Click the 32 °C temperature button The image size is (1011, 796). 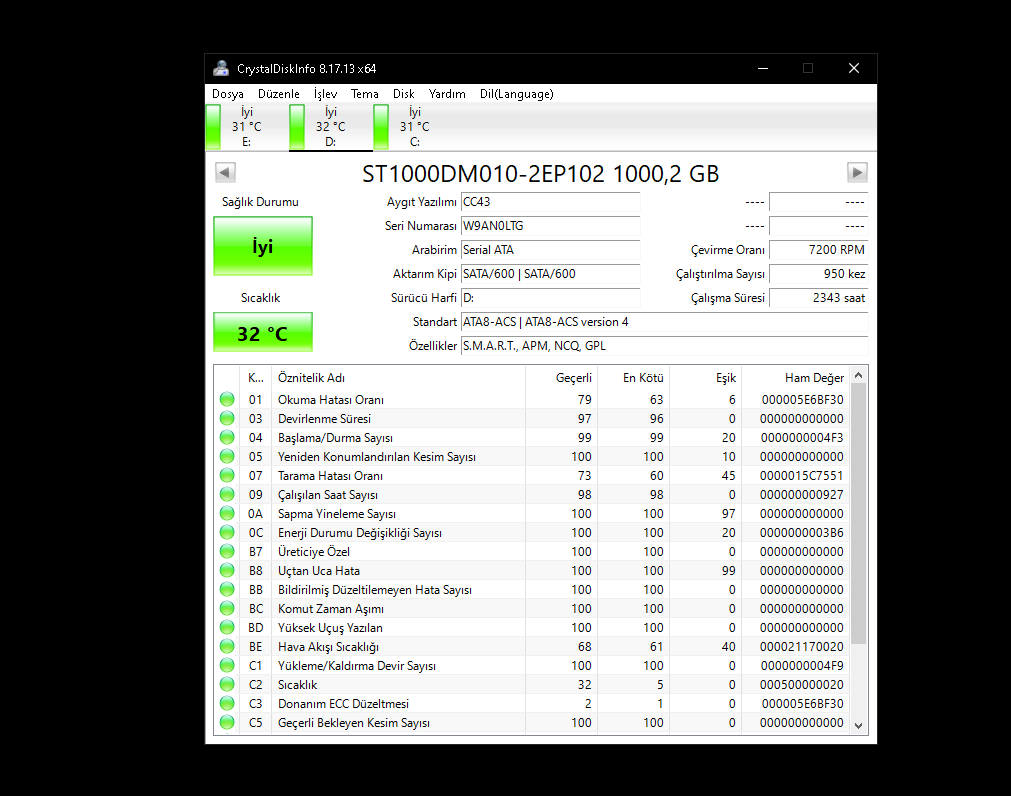(263, 333)
